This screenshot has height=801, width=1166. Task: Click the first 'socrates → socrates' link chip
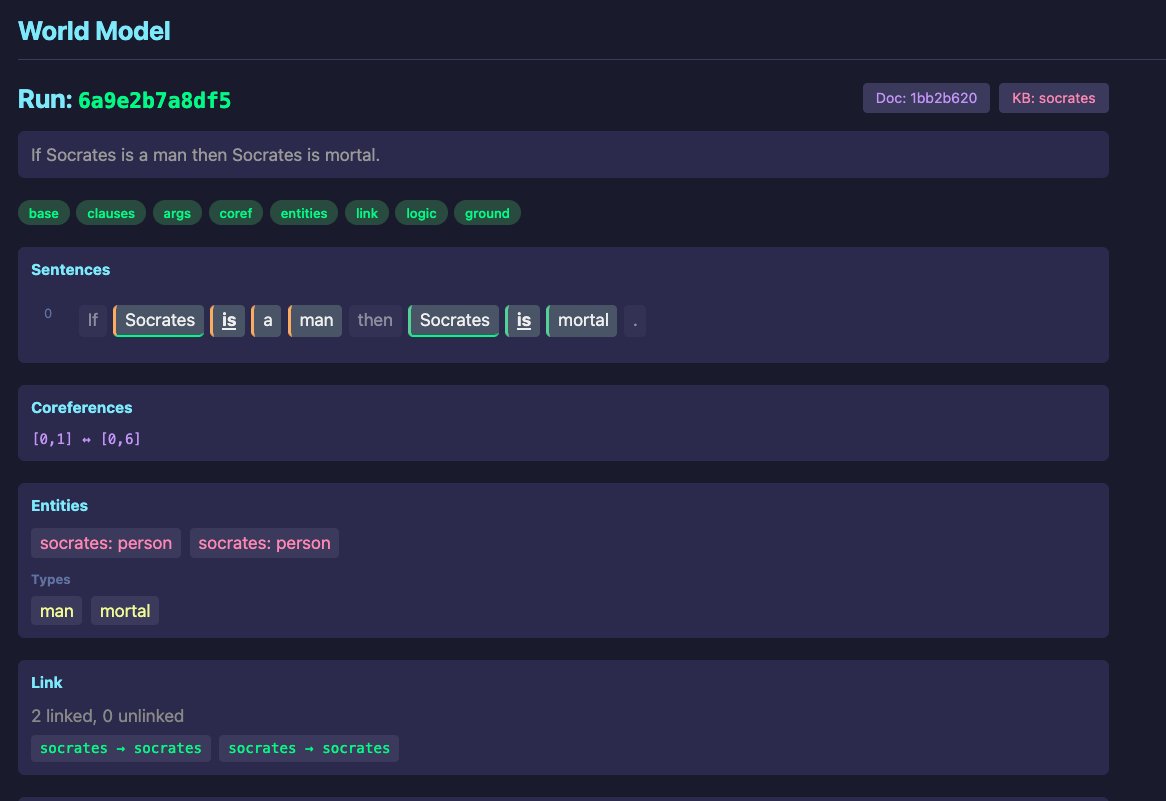pos(120,748)
